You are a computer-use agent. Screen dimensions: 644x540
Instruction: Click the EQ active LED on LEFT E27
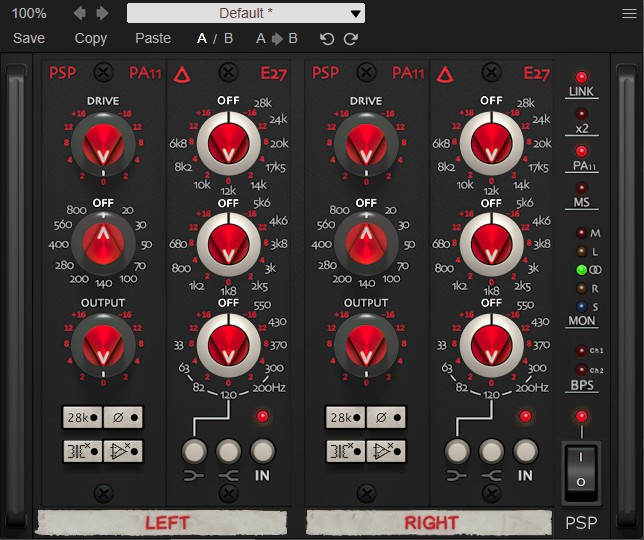262,416
